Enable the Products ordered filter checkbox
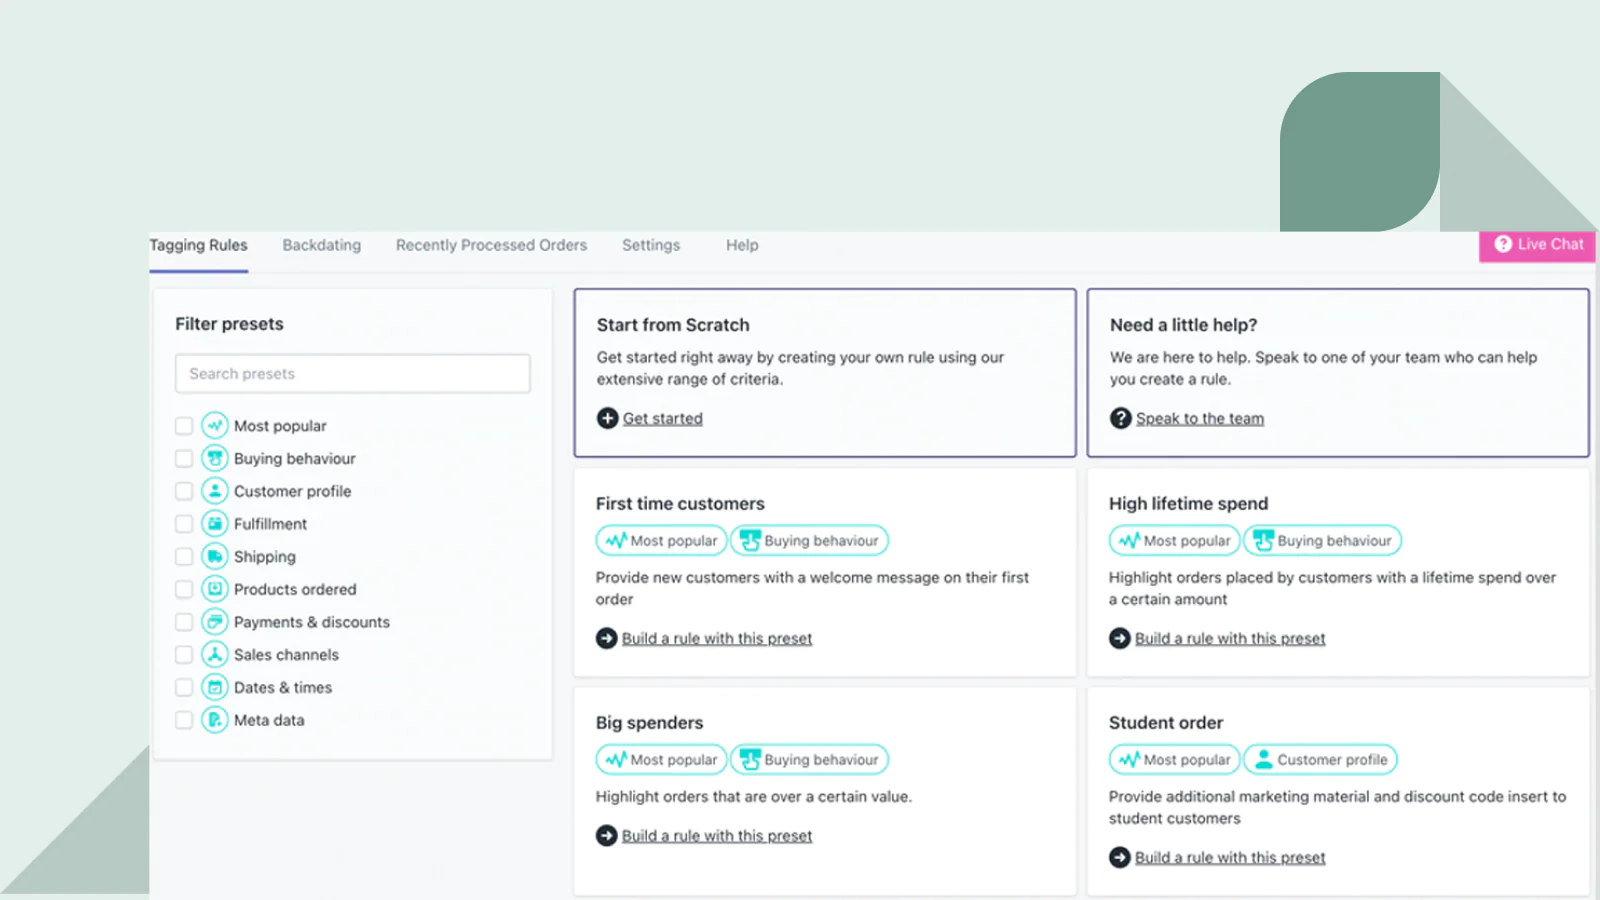 [184, 589]
